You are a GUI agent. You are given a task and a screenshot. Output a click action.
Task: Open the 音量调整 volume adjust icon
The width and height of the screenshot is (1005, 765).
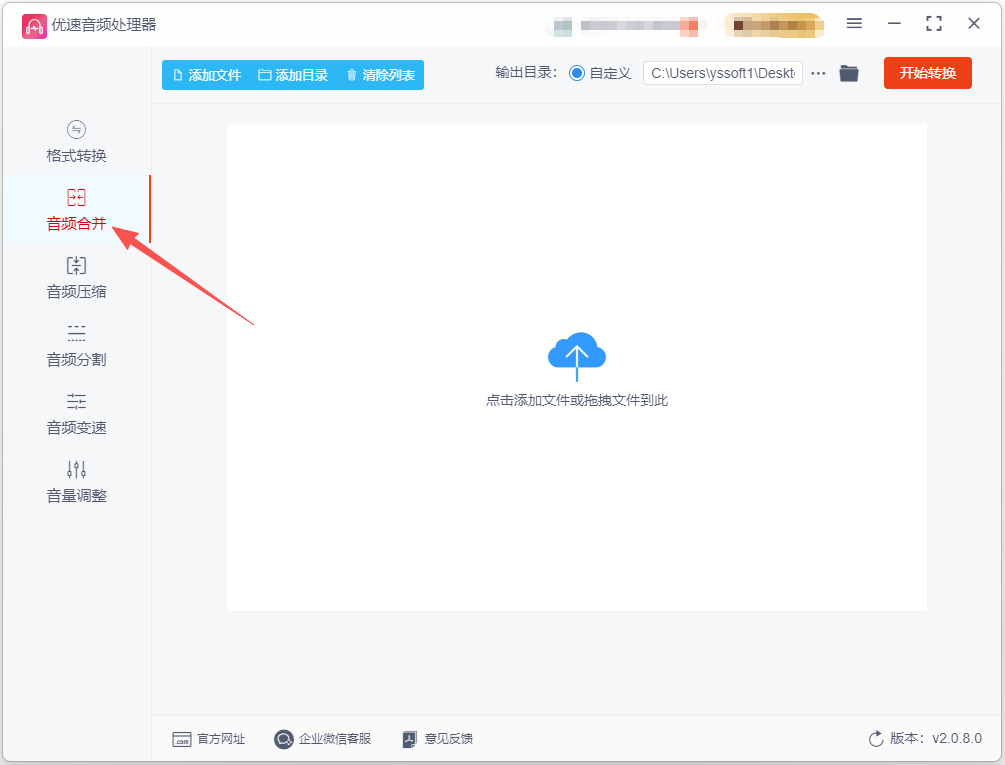(x=76, y=469)
